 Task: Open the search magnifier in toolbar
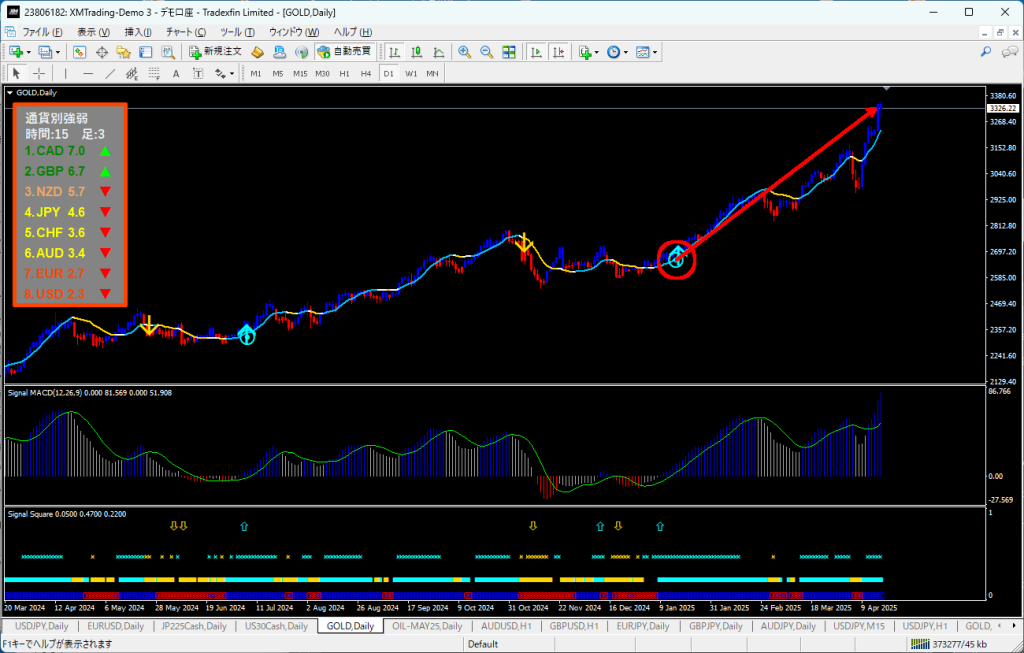pos(986,52)
